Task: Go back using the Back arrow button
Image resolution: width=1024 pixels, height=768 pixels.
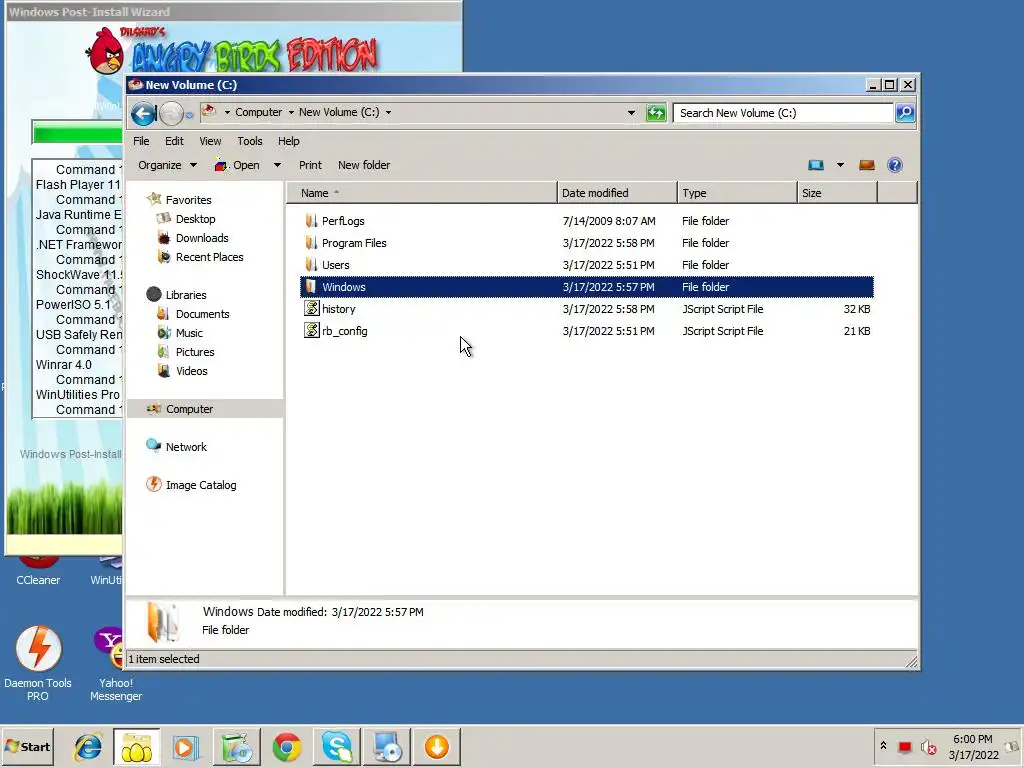Action: point(143,114)
